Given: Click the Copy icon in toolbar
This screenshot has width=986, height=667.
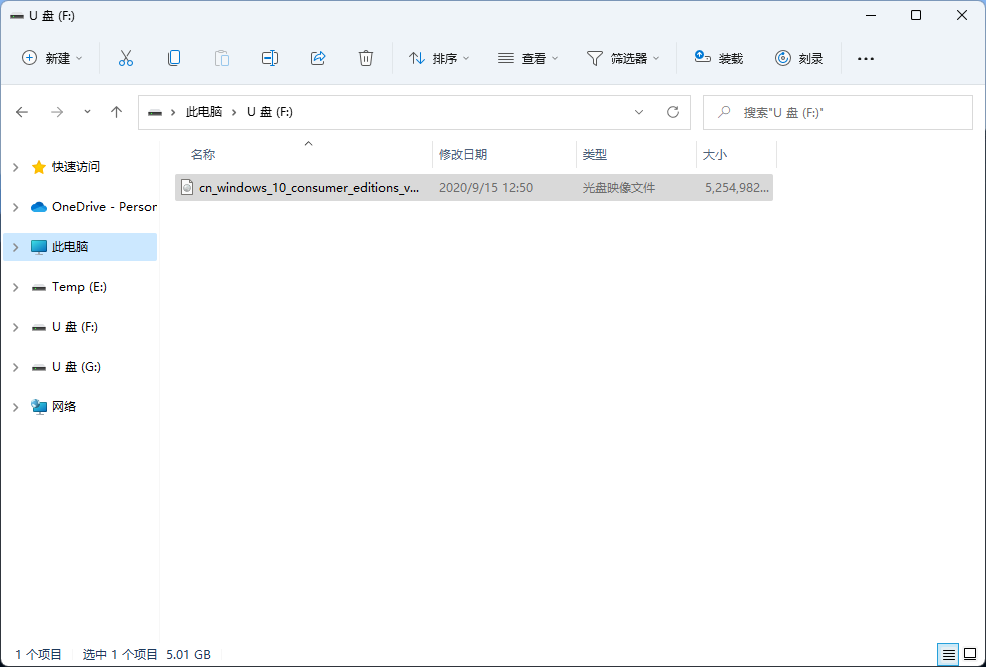Looking at the screenshot, I should (174, 58).
